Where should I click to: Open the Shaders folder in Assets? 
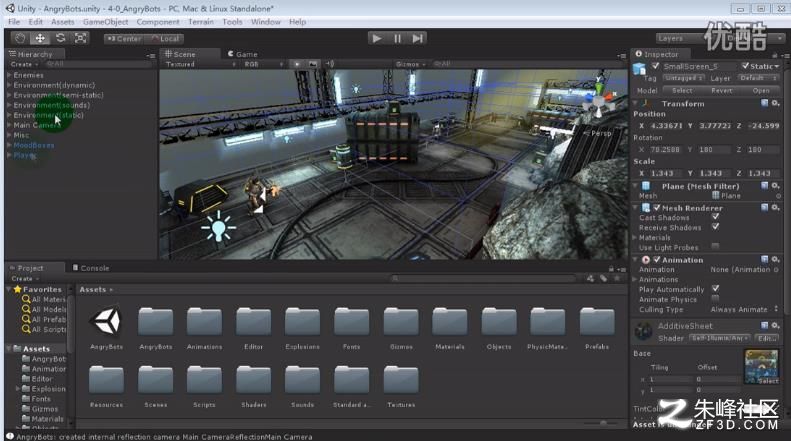point(253,379)
